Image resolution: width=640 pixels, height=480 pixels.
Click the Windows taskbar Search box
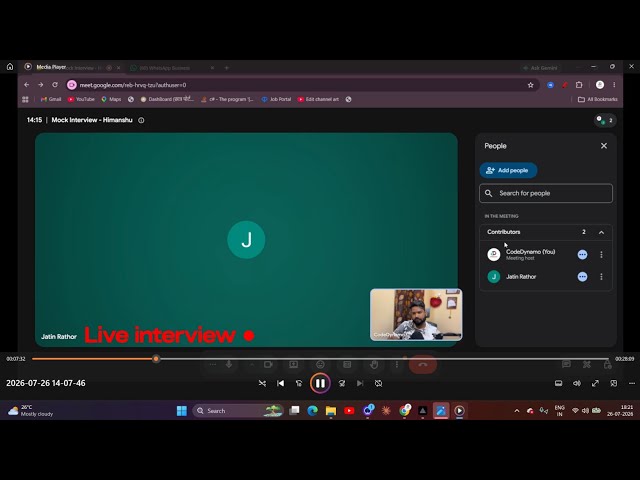click(238, 411)
